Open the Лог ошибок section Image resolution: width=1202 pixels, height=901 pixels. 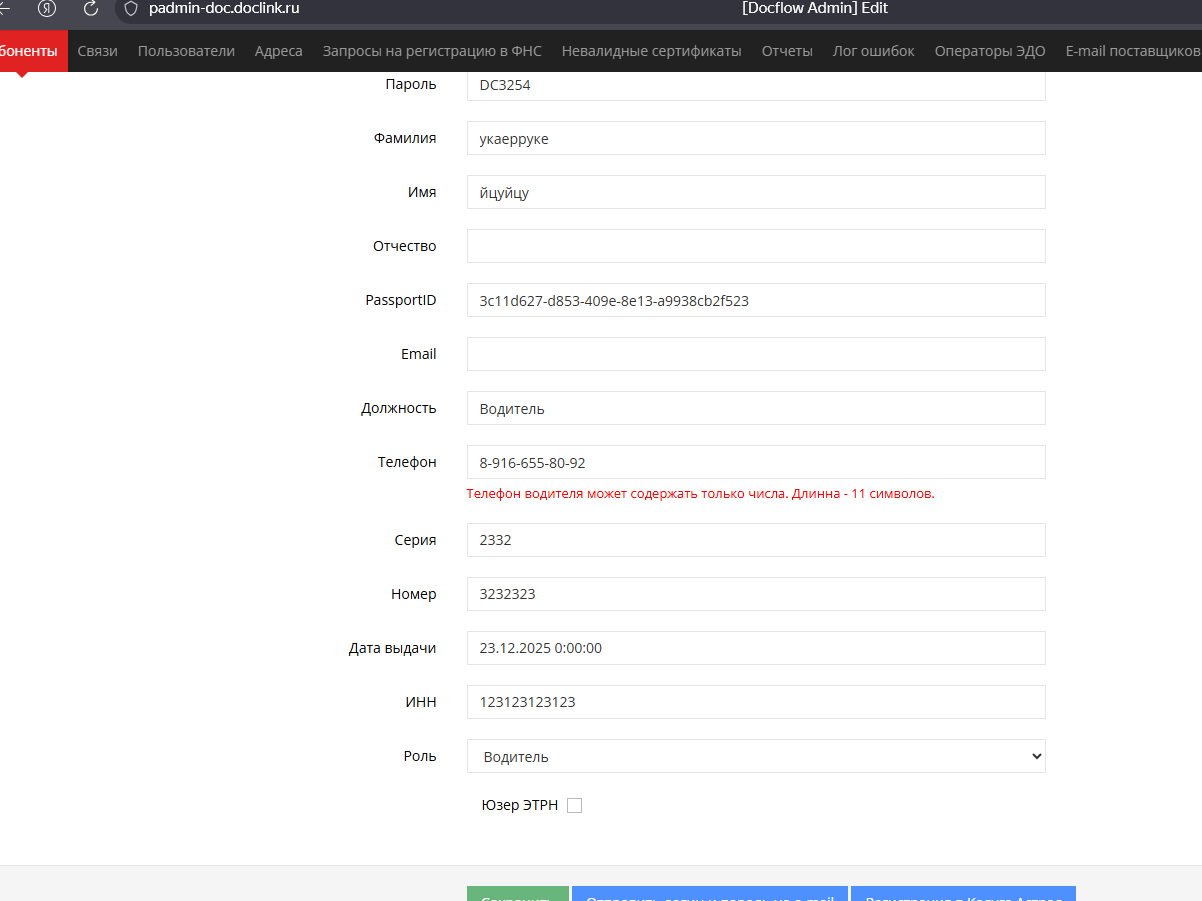coord(873,51)
